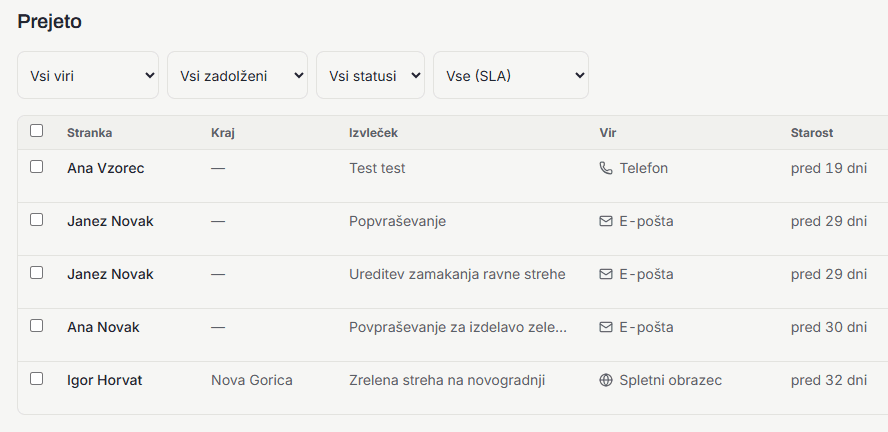Viewport: 888px width, 432px height.
Task: Click the envelope icon in the Ureditev zamakanja row
Action: click(605, 274)
